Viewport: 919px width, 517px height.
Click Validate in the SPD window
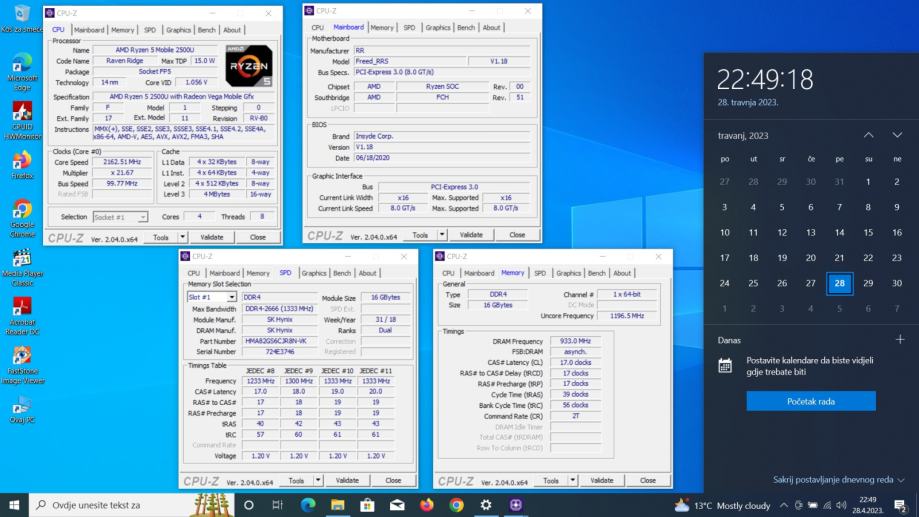[347, 480]
